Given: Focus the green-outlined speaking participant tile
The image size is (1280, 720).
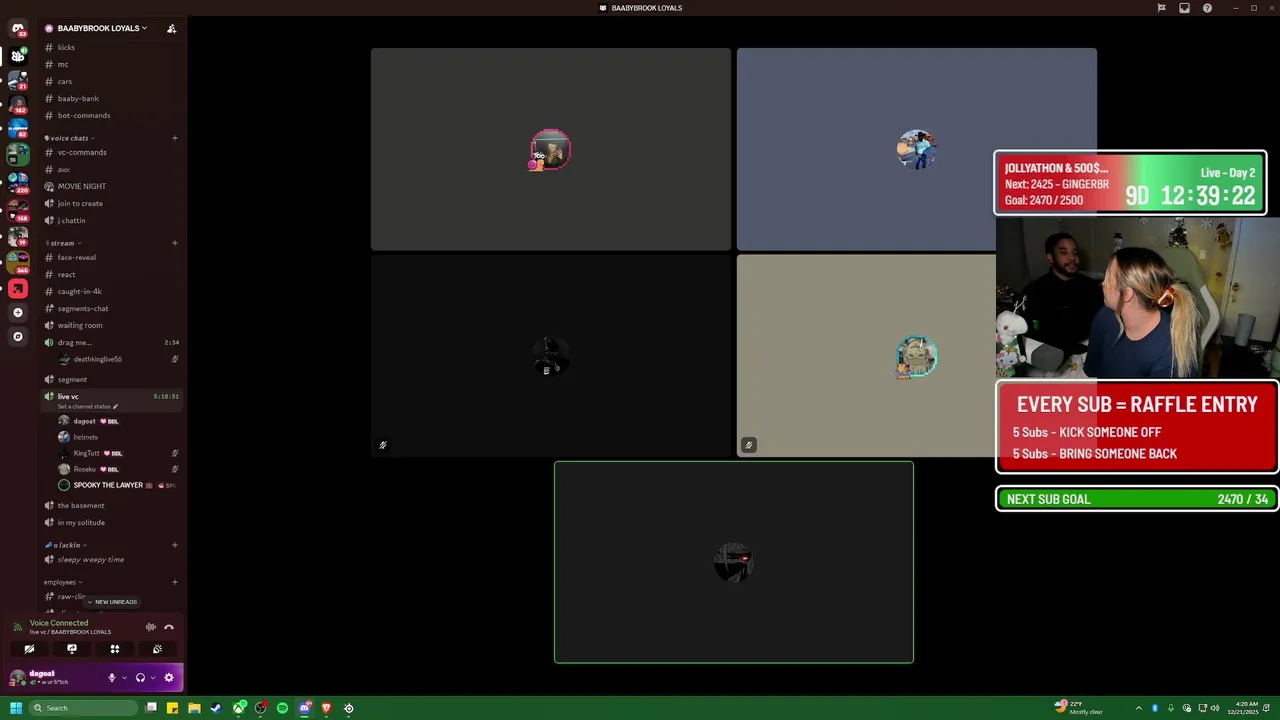Looking at the screenshot, I should pyautogui.click(x=734, y=562).
